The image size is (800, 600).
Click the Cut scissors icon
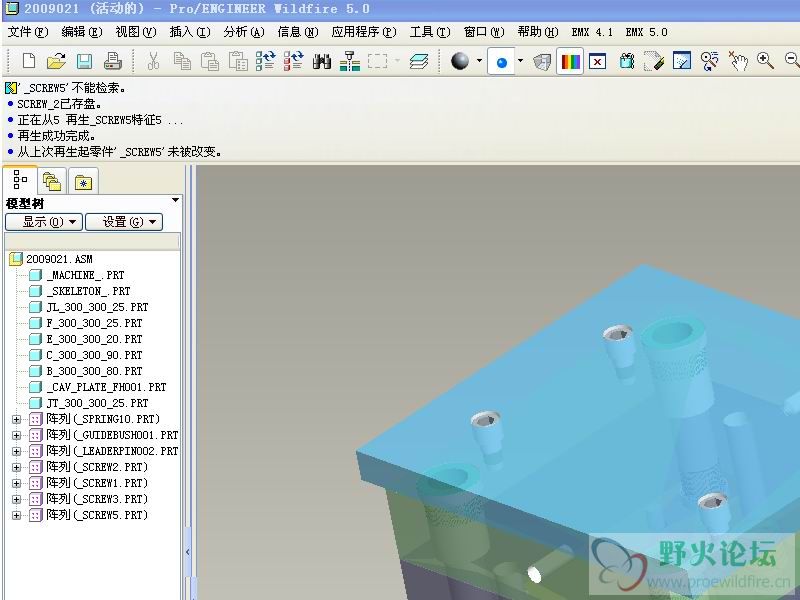153,61
